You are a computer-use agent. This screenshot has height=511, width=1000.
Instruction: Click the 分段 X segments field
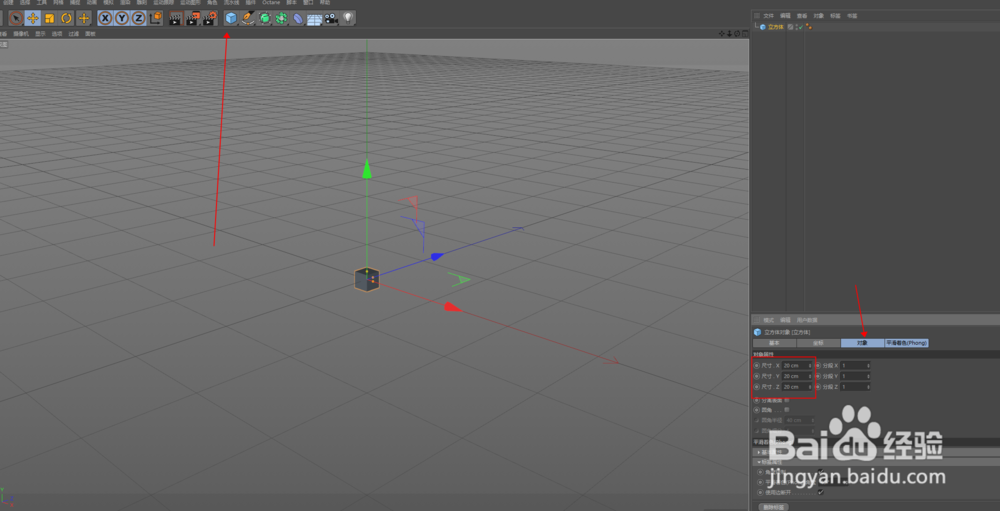[855, 366]
